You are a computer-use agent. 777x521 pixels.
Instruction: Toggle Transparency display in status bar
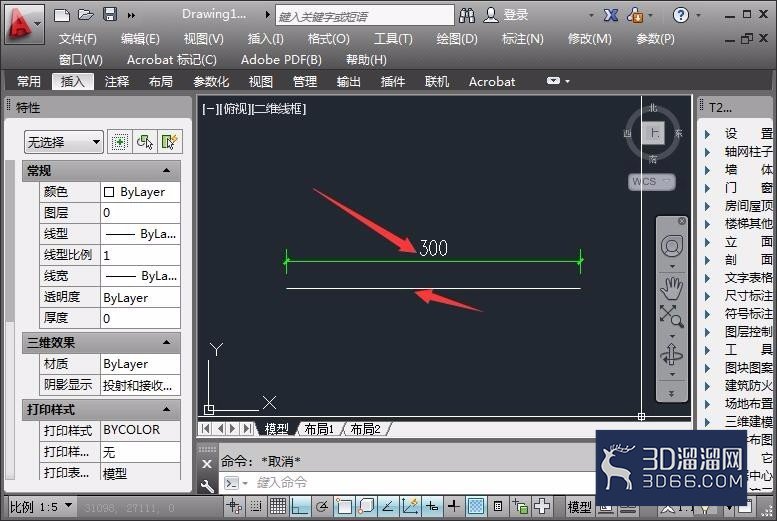[476, 506]
